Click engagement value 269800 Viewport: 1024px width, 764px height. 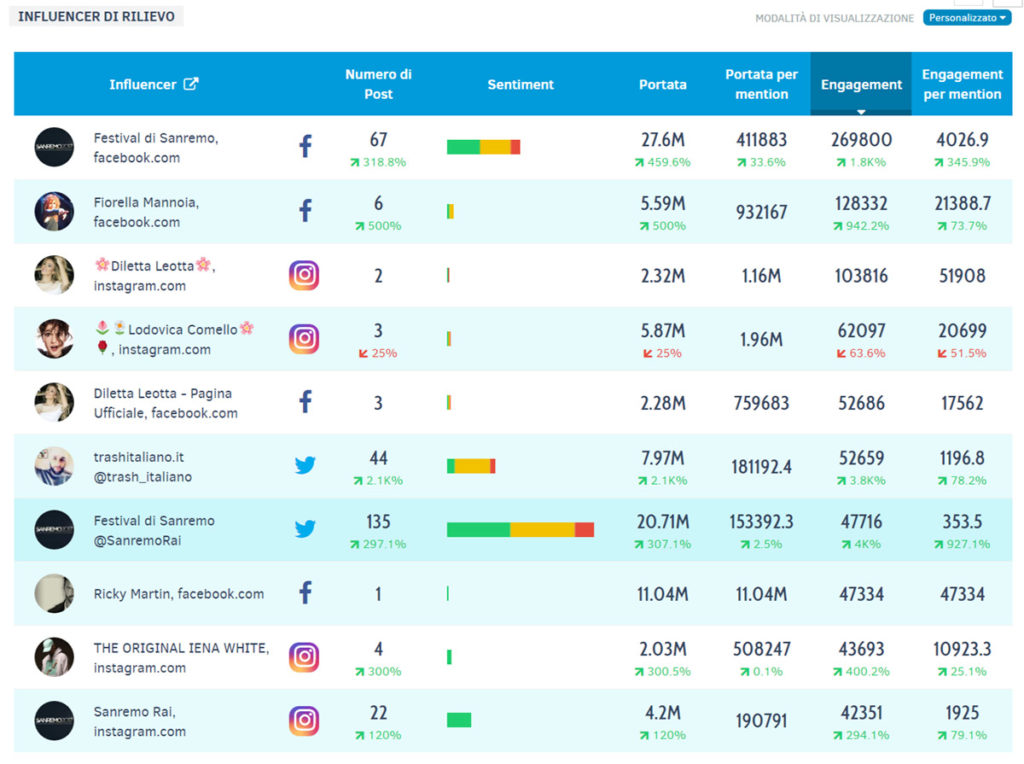[x=861, y=139]
